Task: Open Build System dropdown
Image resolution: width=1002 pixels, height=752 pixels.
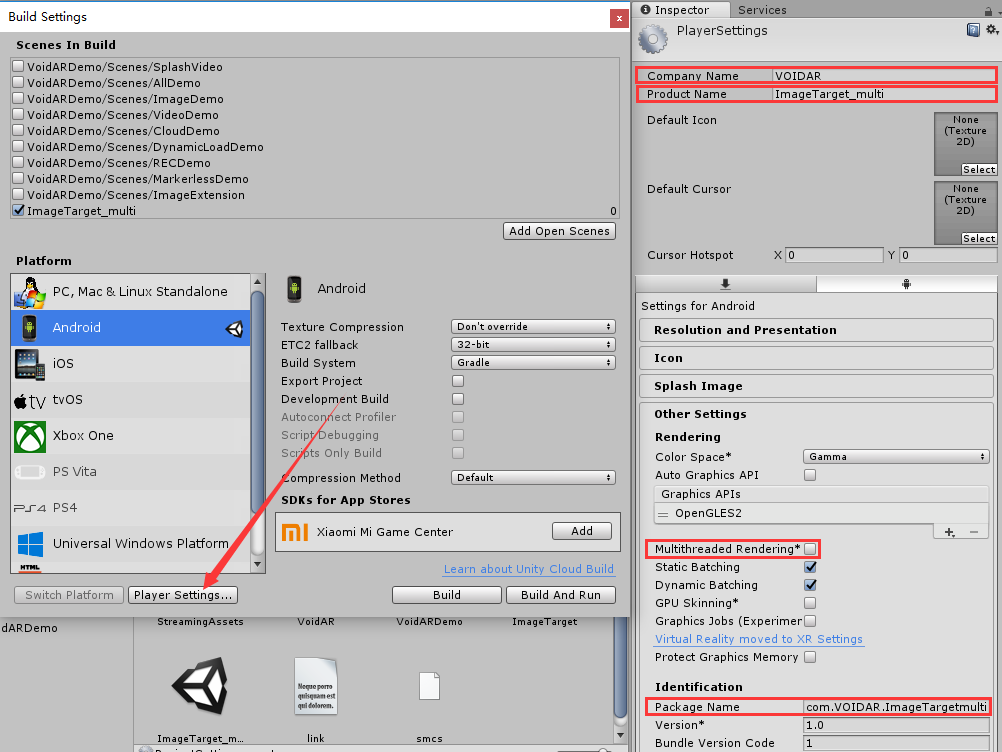Action: tap(533, 362)
